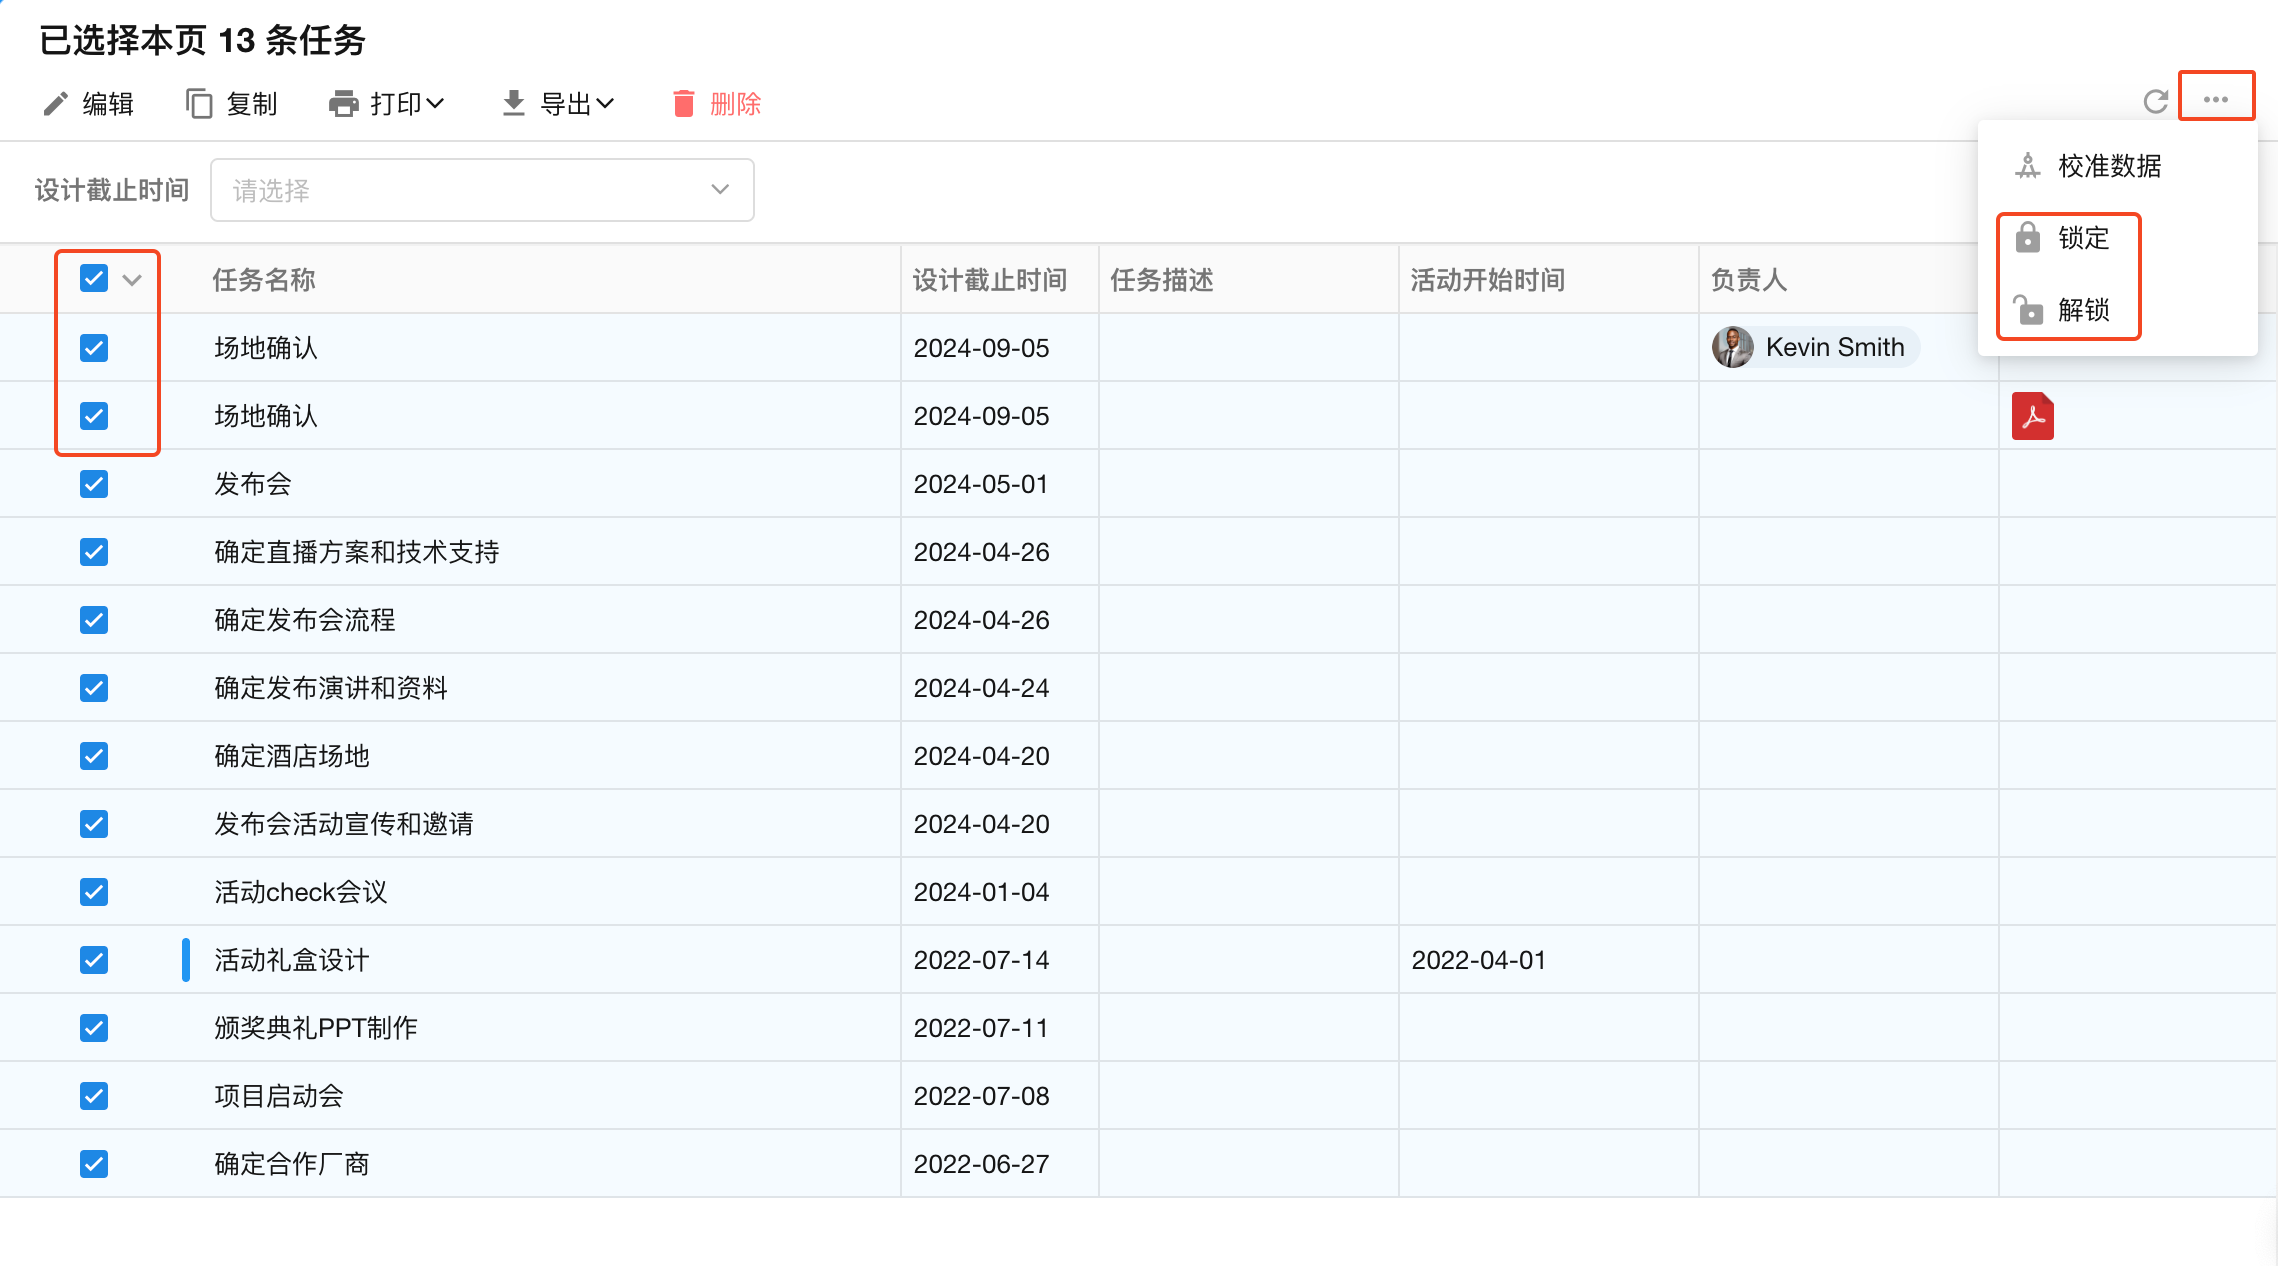Image resolution: width=2278 pixels, height=1266 pixels.
Task: Expand the 打印 dropdown arrow
Action: pos(435,104)
